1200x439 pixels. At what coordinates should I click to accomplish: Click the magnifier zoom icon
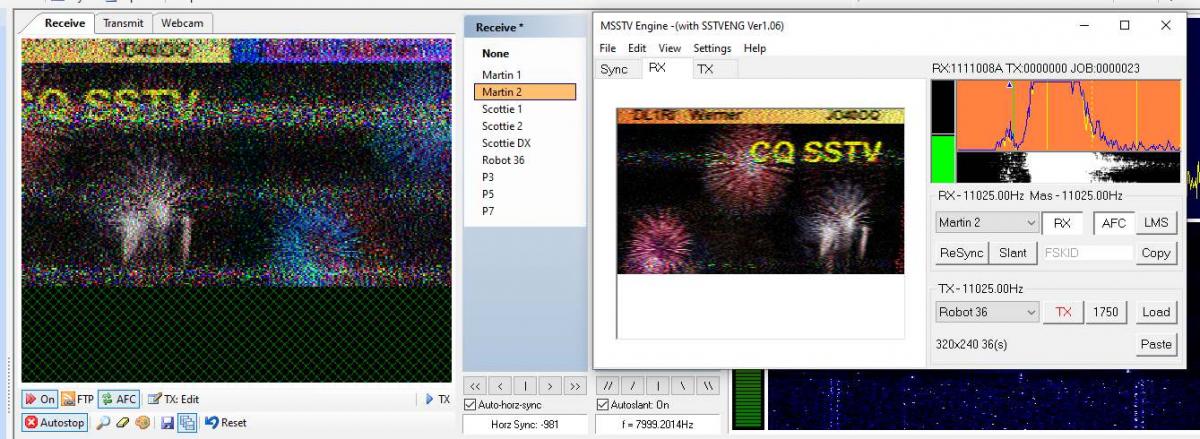click(103, 423)
